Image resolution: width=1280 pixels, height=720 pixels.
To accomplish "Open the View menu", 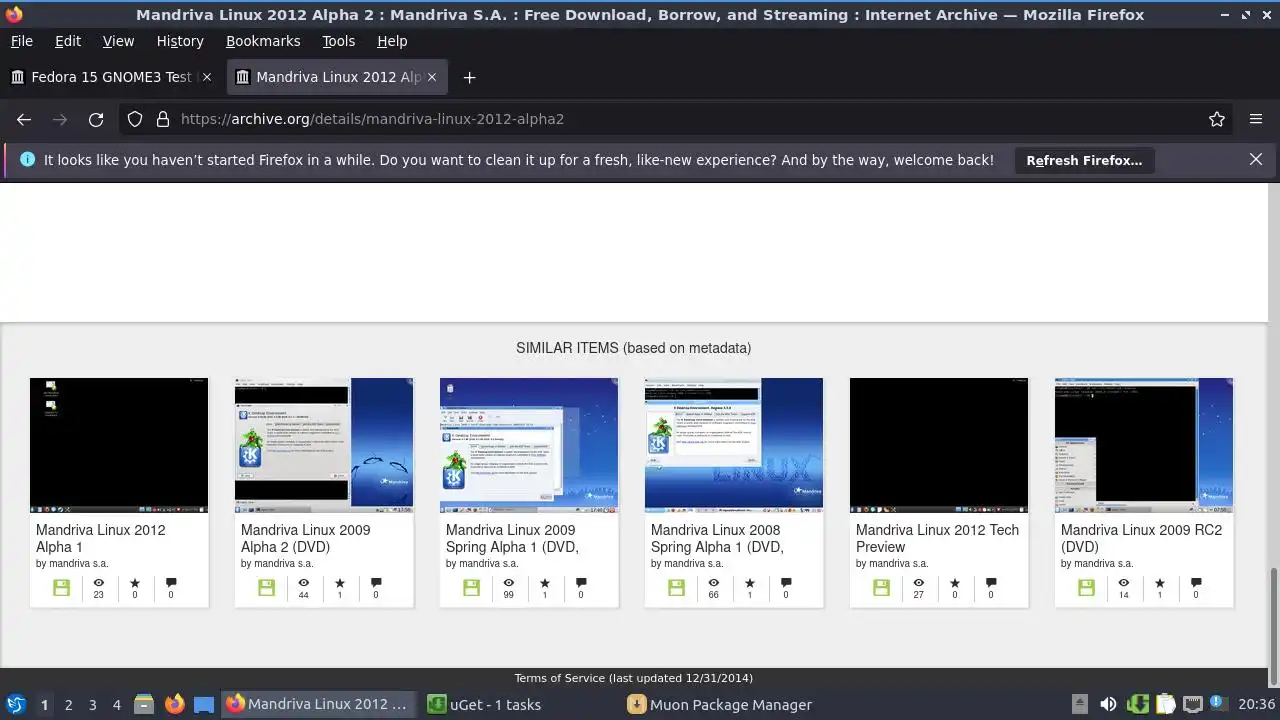I will (x=118, y=41).
